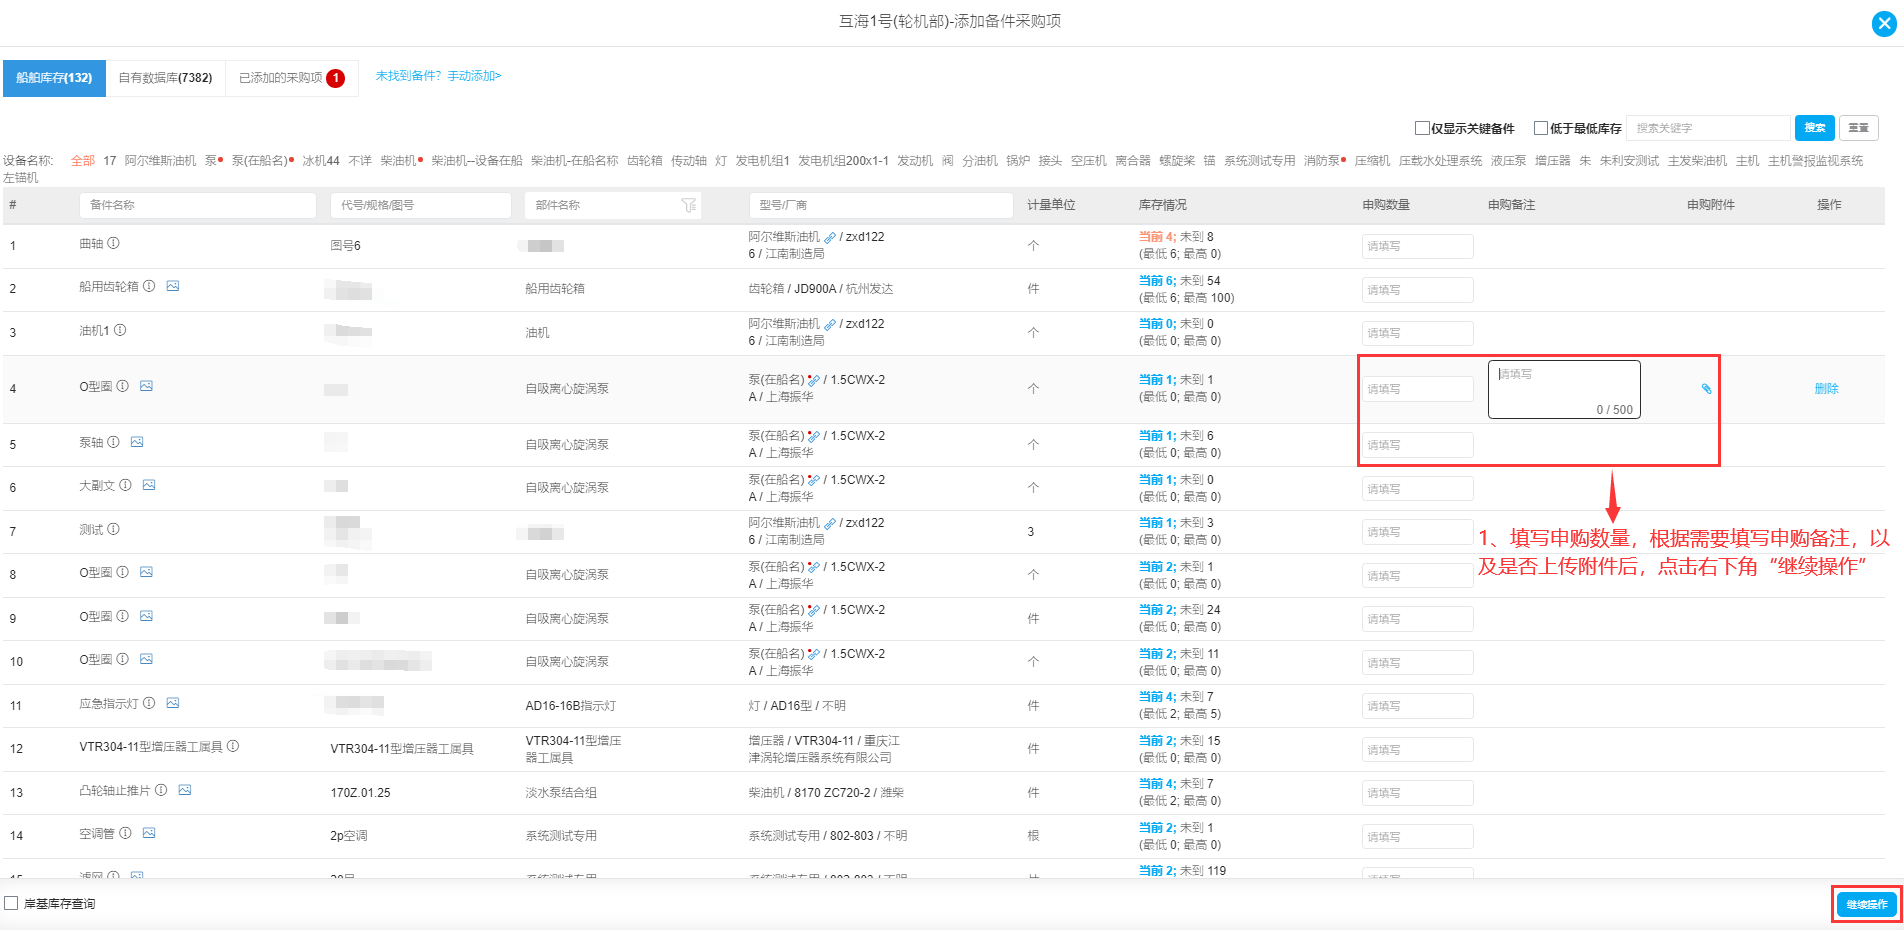Open info icon for 应急指示灯
1904x931 pixels.
coord(149,703)
